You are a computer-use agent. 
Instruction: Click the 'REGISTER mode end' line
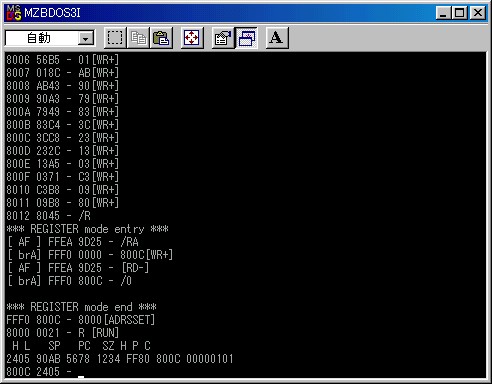point(81,307)
